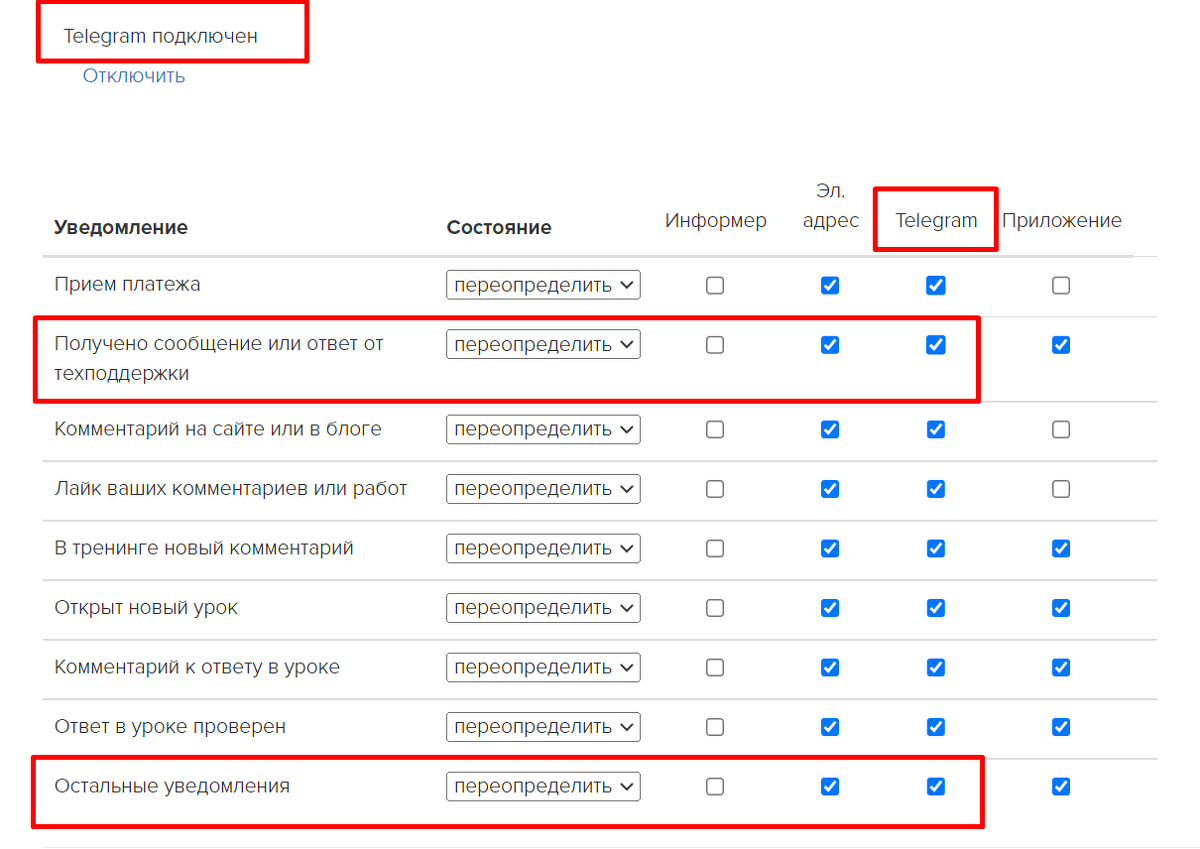This screenshot has height=849, width=1200.
Task: Uncheck Telegram for В тренинге новый комментарий
Action: coord(936,548)
